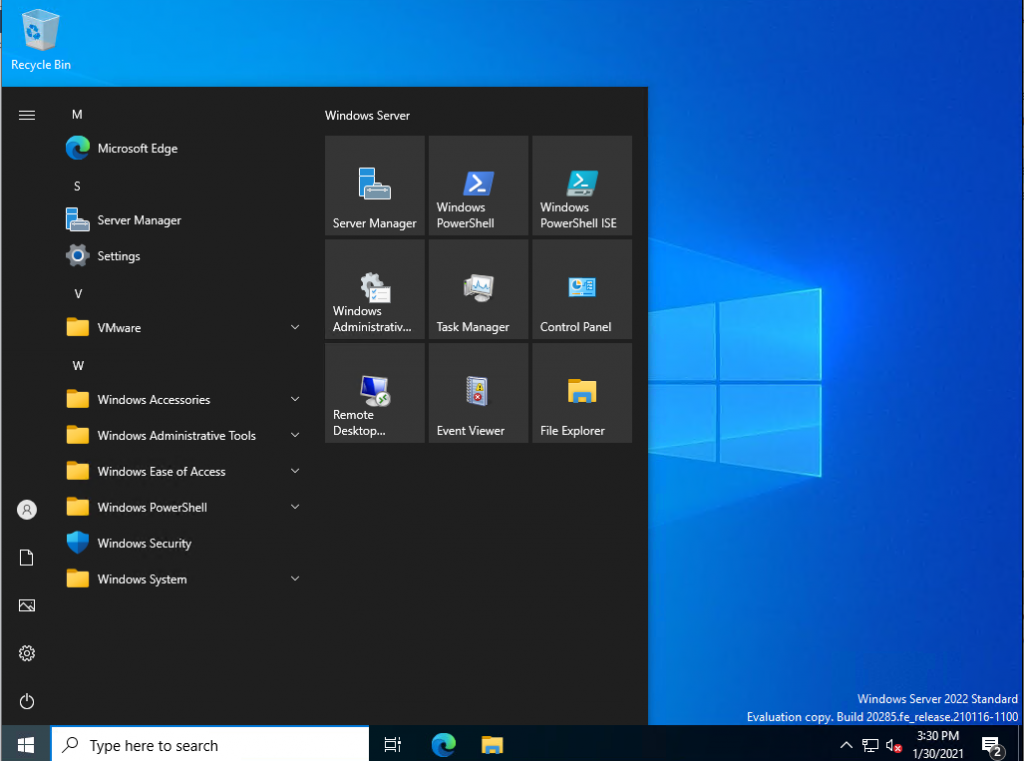This screenshot has height=761, width=1024.
Task: Open the Documents icon in Start sidebar
Action: [27, 558]
